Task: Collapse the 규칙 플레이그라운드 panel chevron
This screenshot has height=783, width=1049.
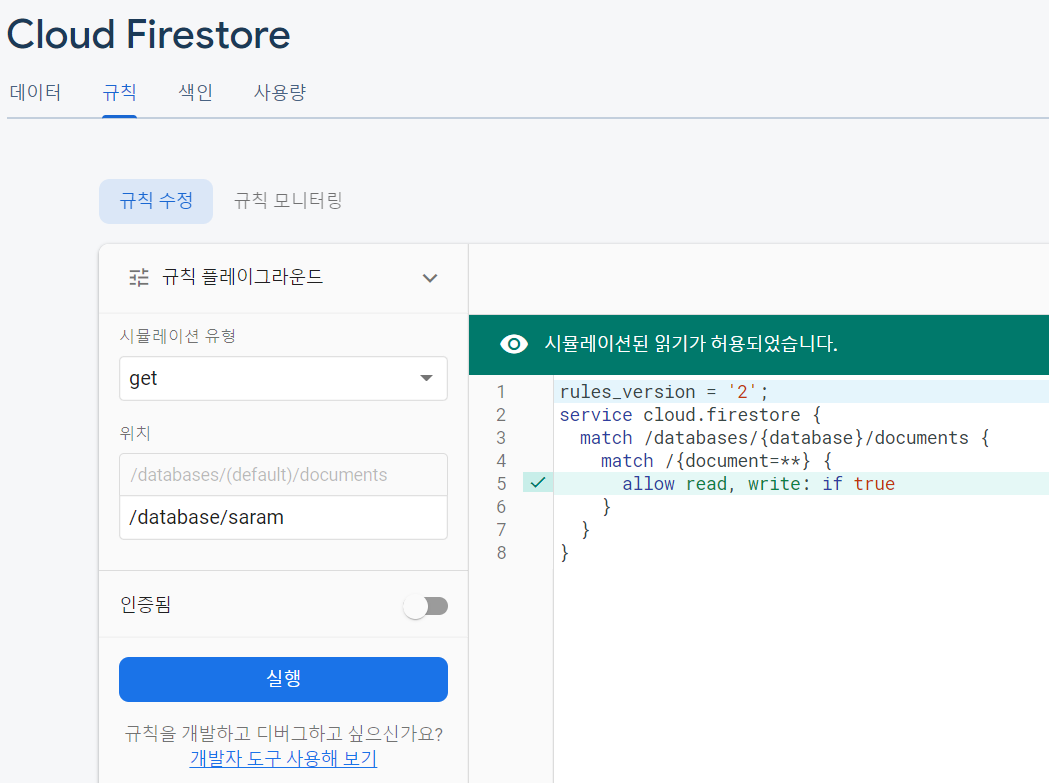Action: click(430, 278)
